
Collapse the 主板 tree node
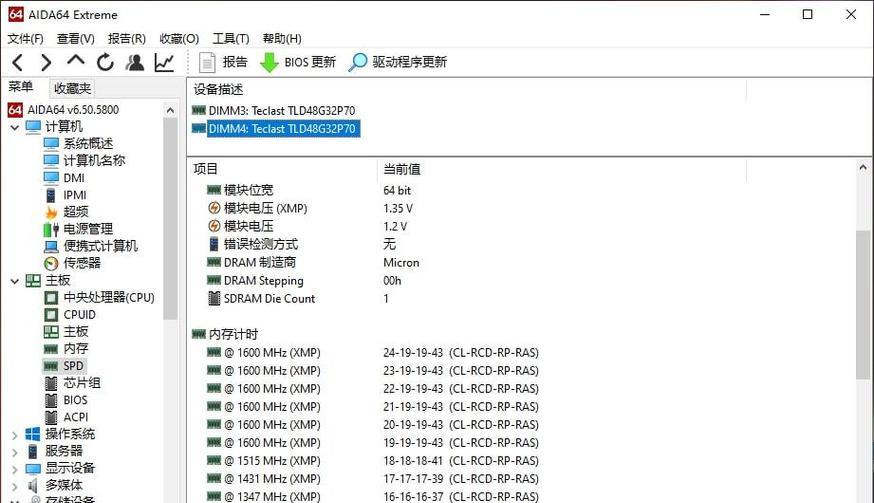pos(15,281)
